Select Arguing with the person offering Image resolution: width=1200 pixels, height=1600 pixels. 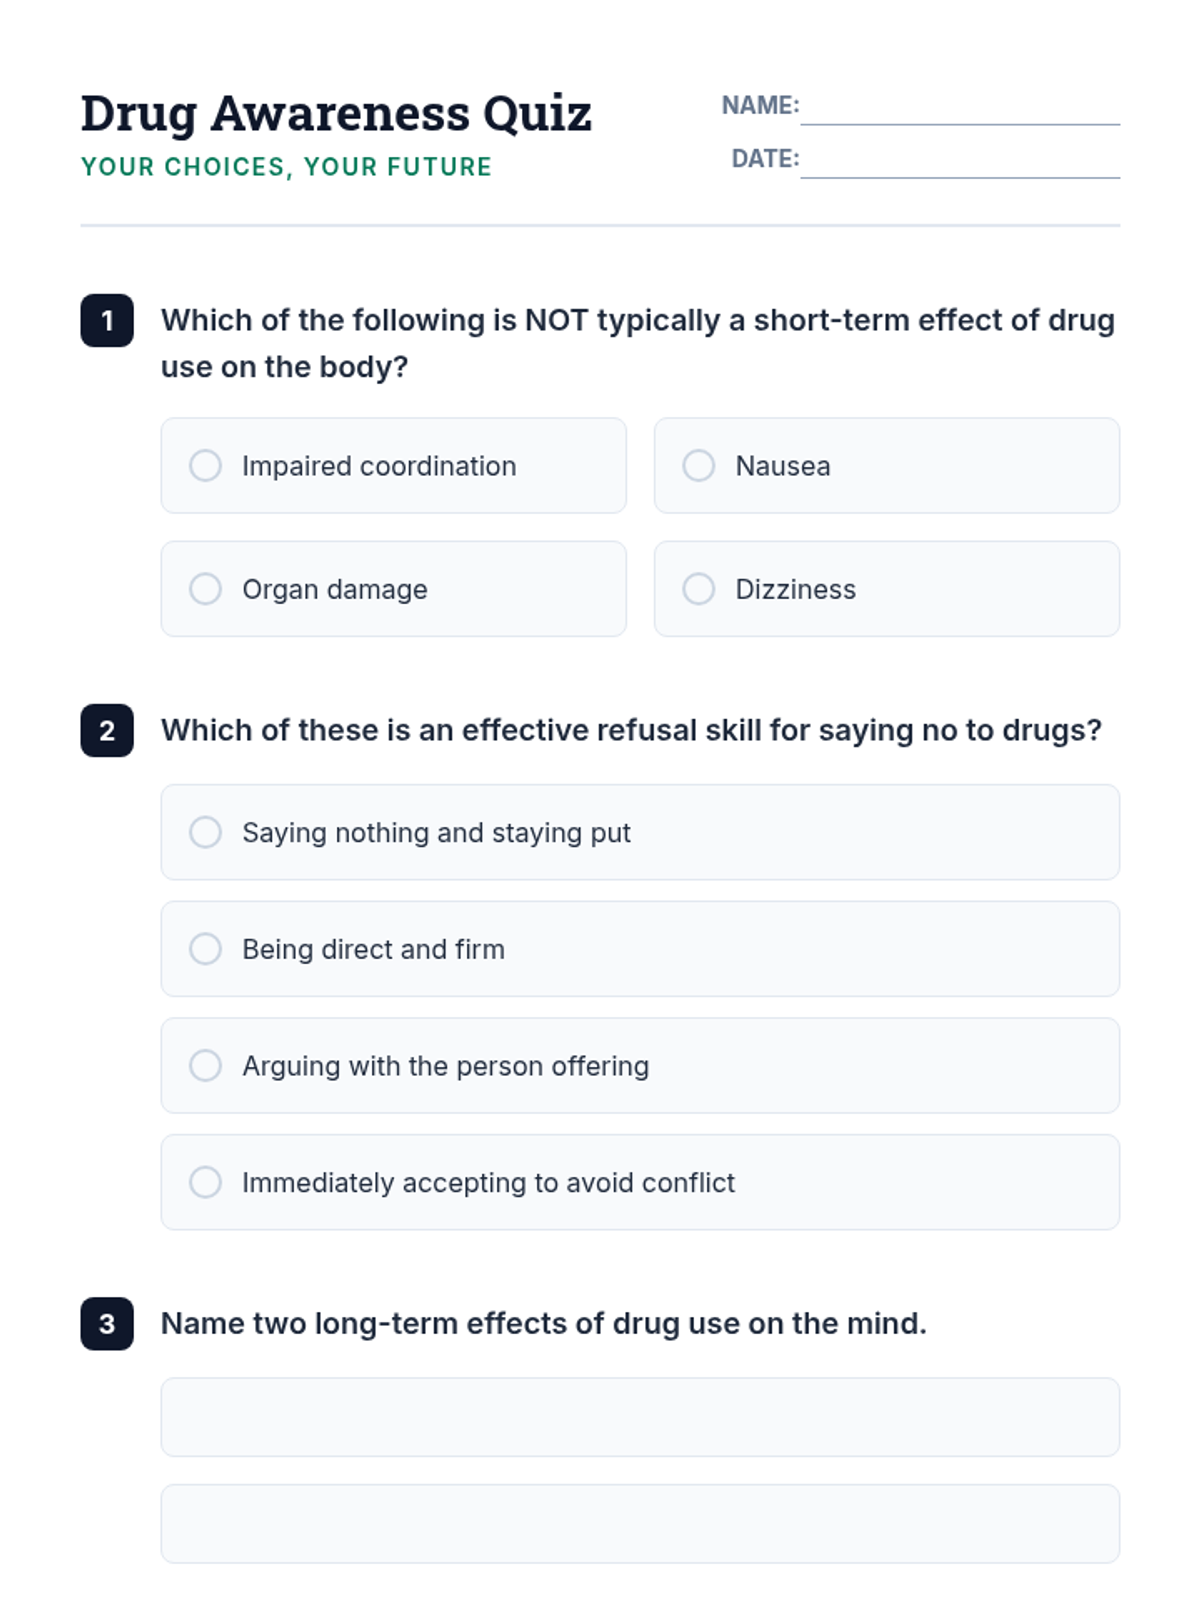point(206,1066)
